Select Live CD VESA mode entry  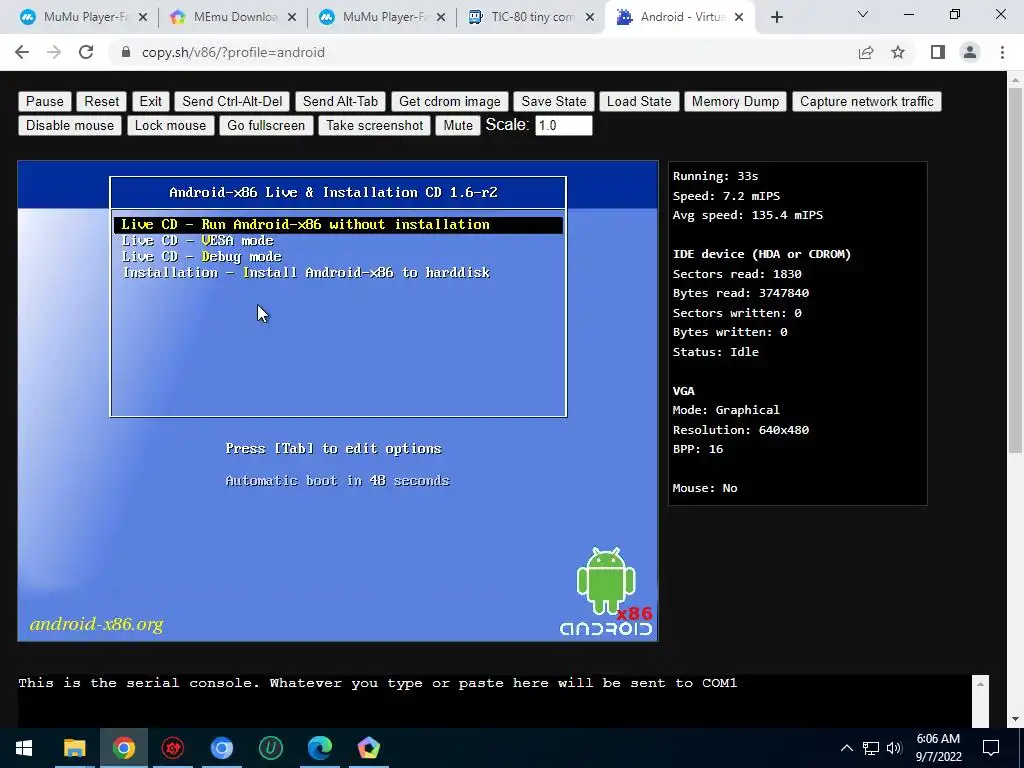[x=338, y=241]
